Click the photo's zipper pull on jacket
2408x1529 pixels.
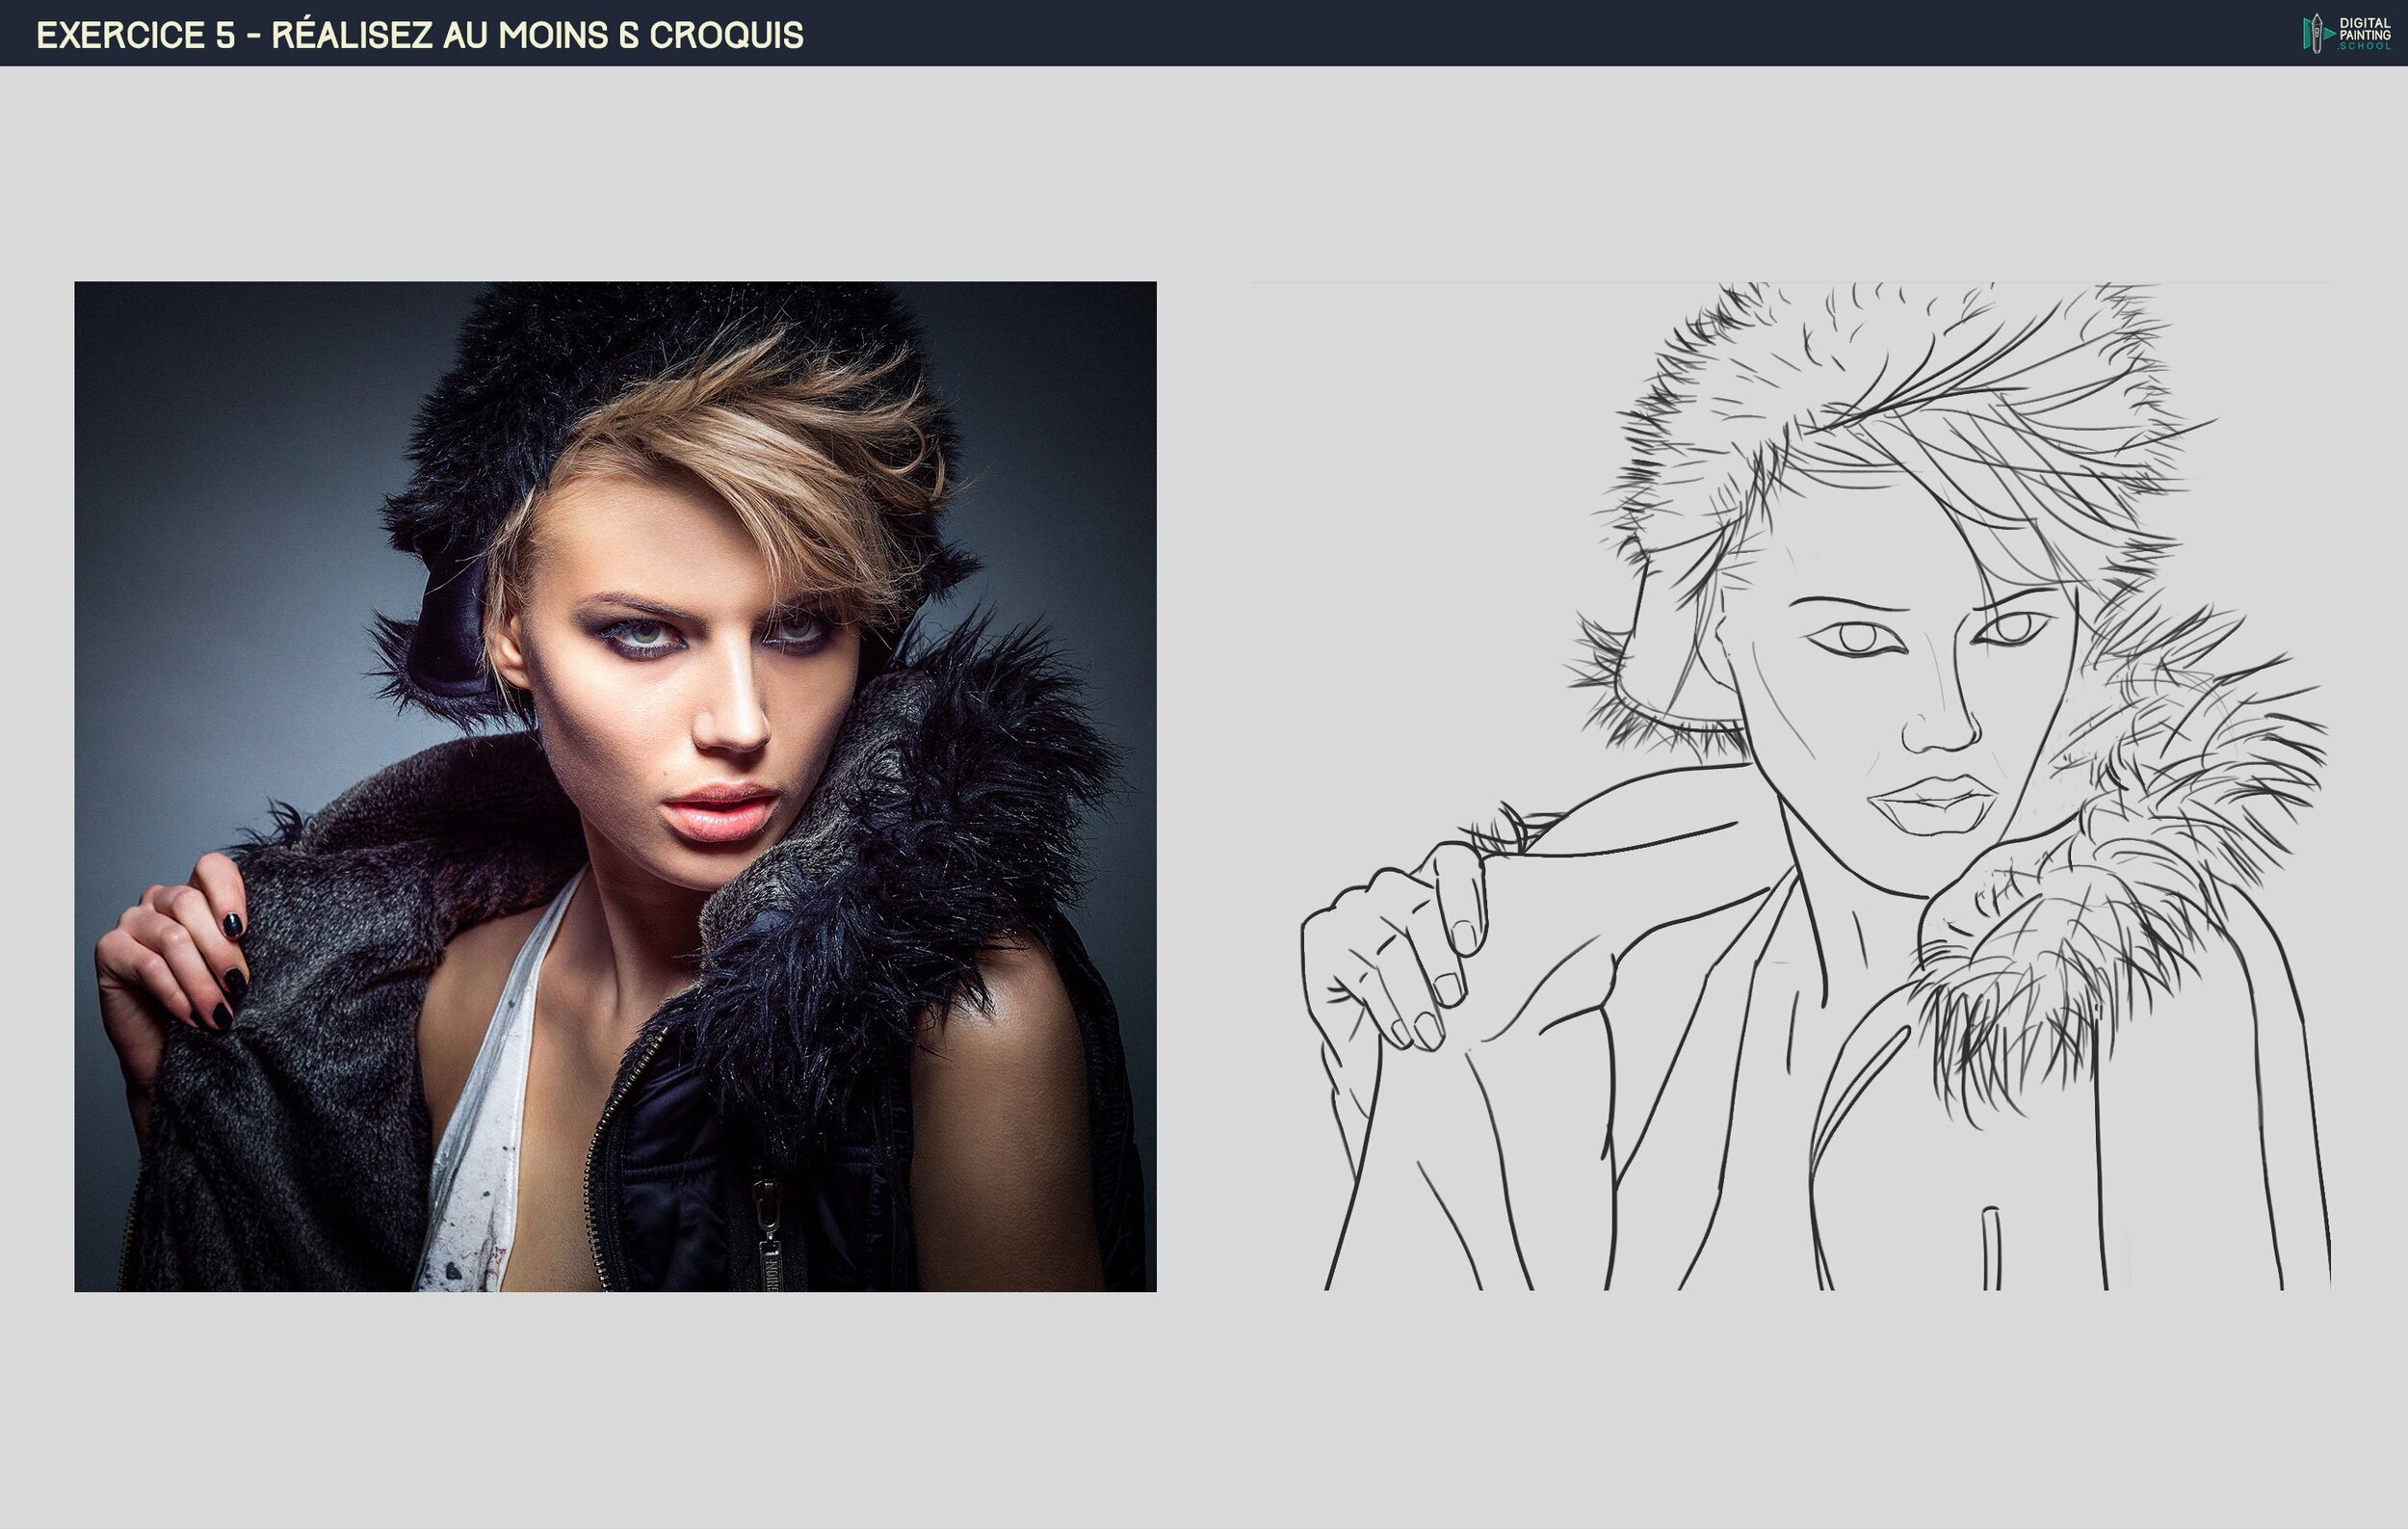pos(769,1243)
